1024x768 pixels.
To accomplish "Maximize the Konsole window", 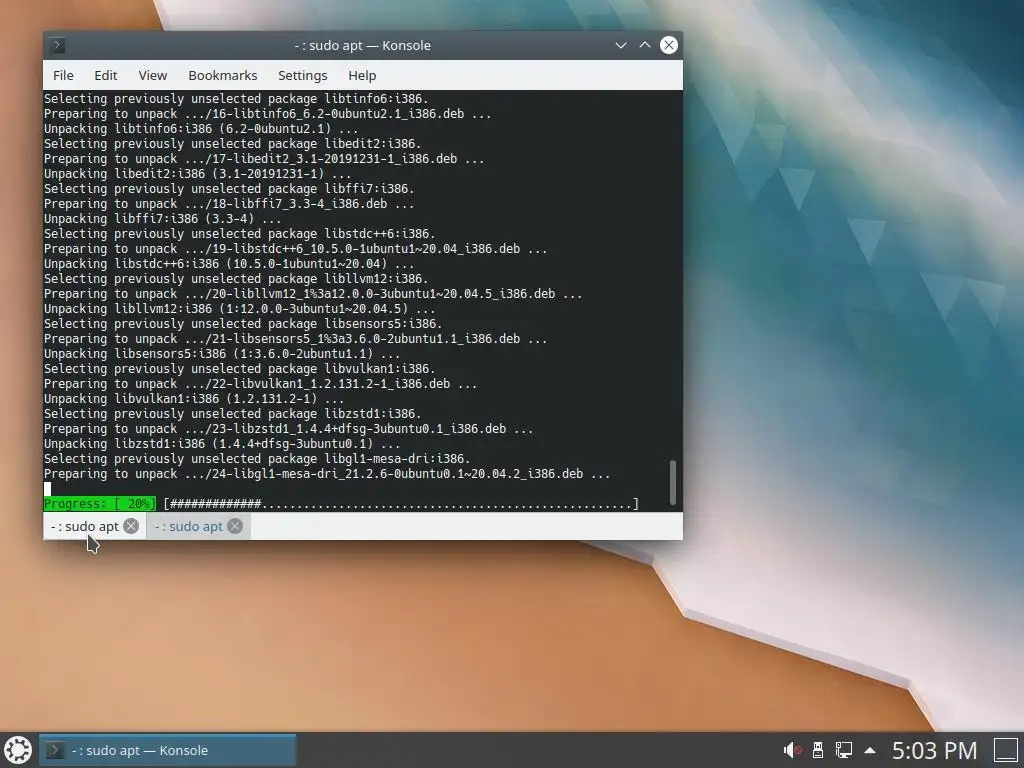I will point(645,45).
